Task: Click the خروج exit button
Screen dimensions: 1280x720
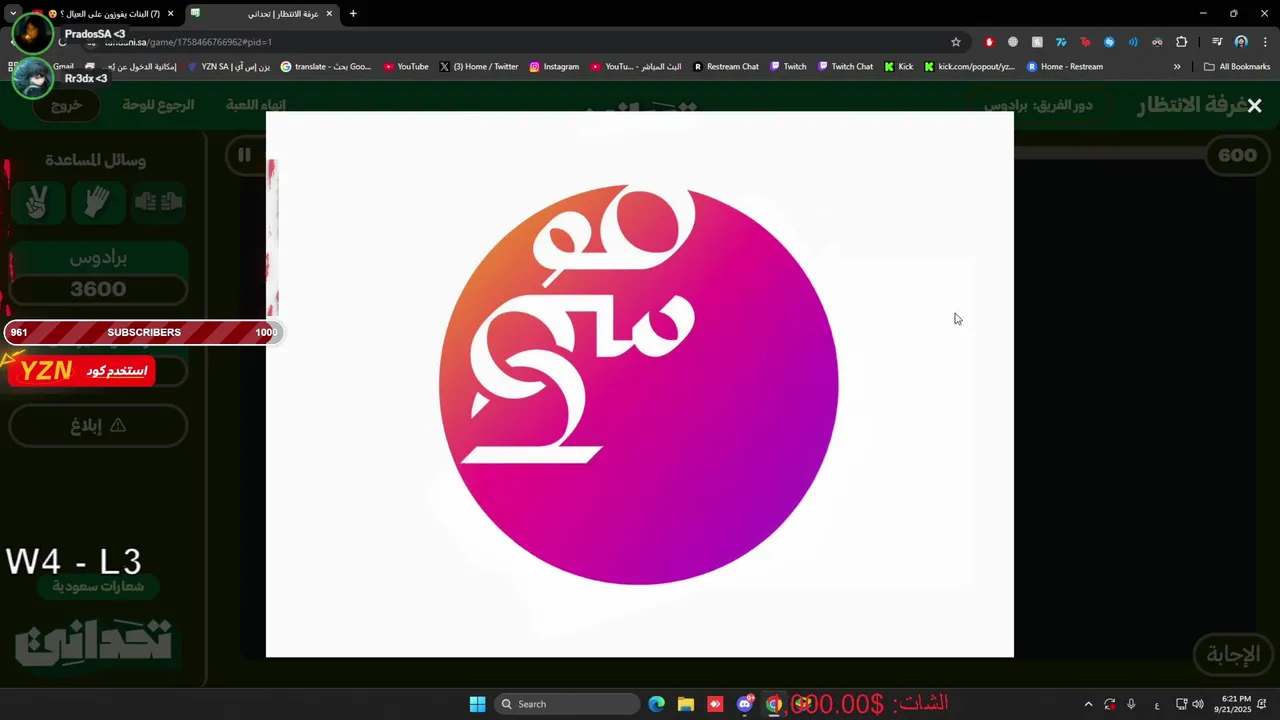Action: 66,105
